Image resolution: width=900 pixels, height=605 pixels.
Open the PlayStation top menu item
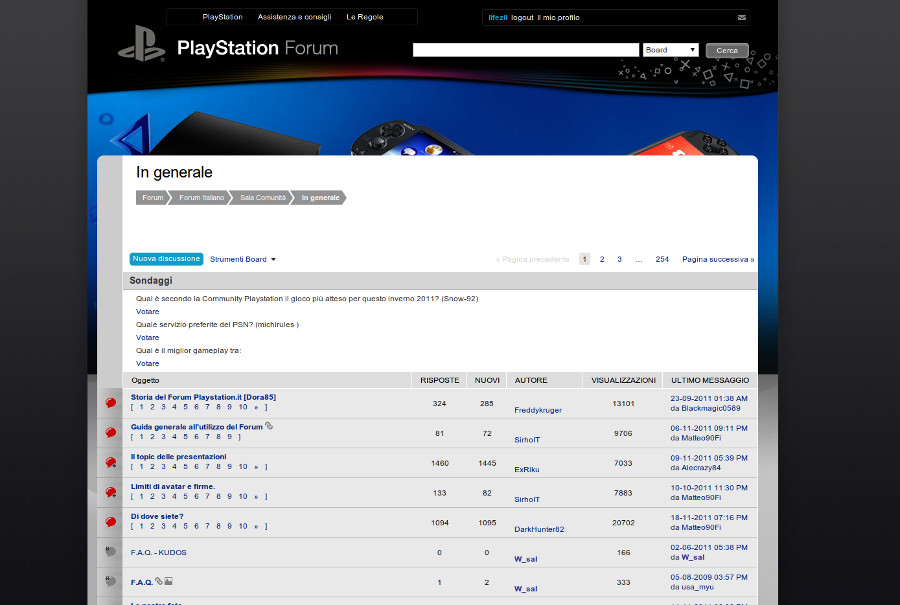[x=222, y=17]
